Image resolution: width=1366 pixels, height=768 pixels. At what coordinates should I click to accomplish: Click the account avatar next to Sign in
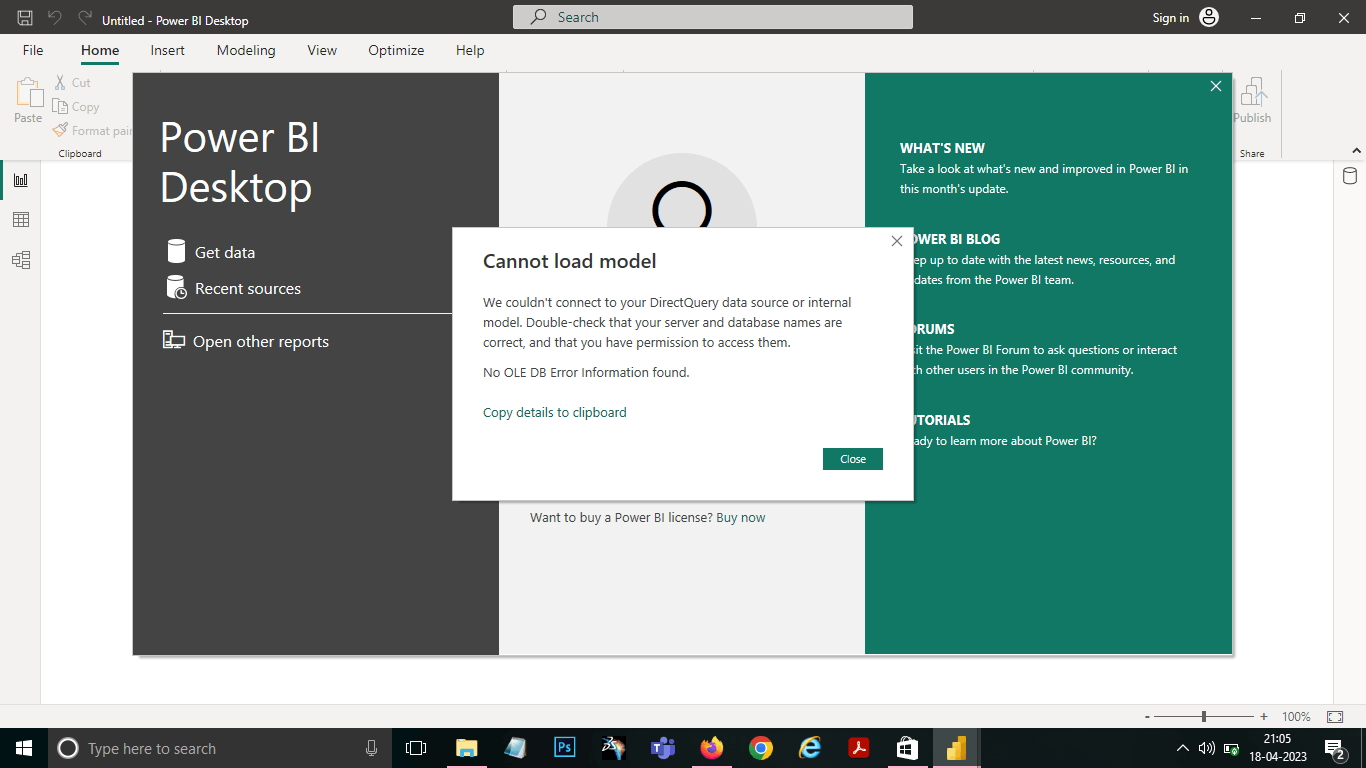[1209, 17]
